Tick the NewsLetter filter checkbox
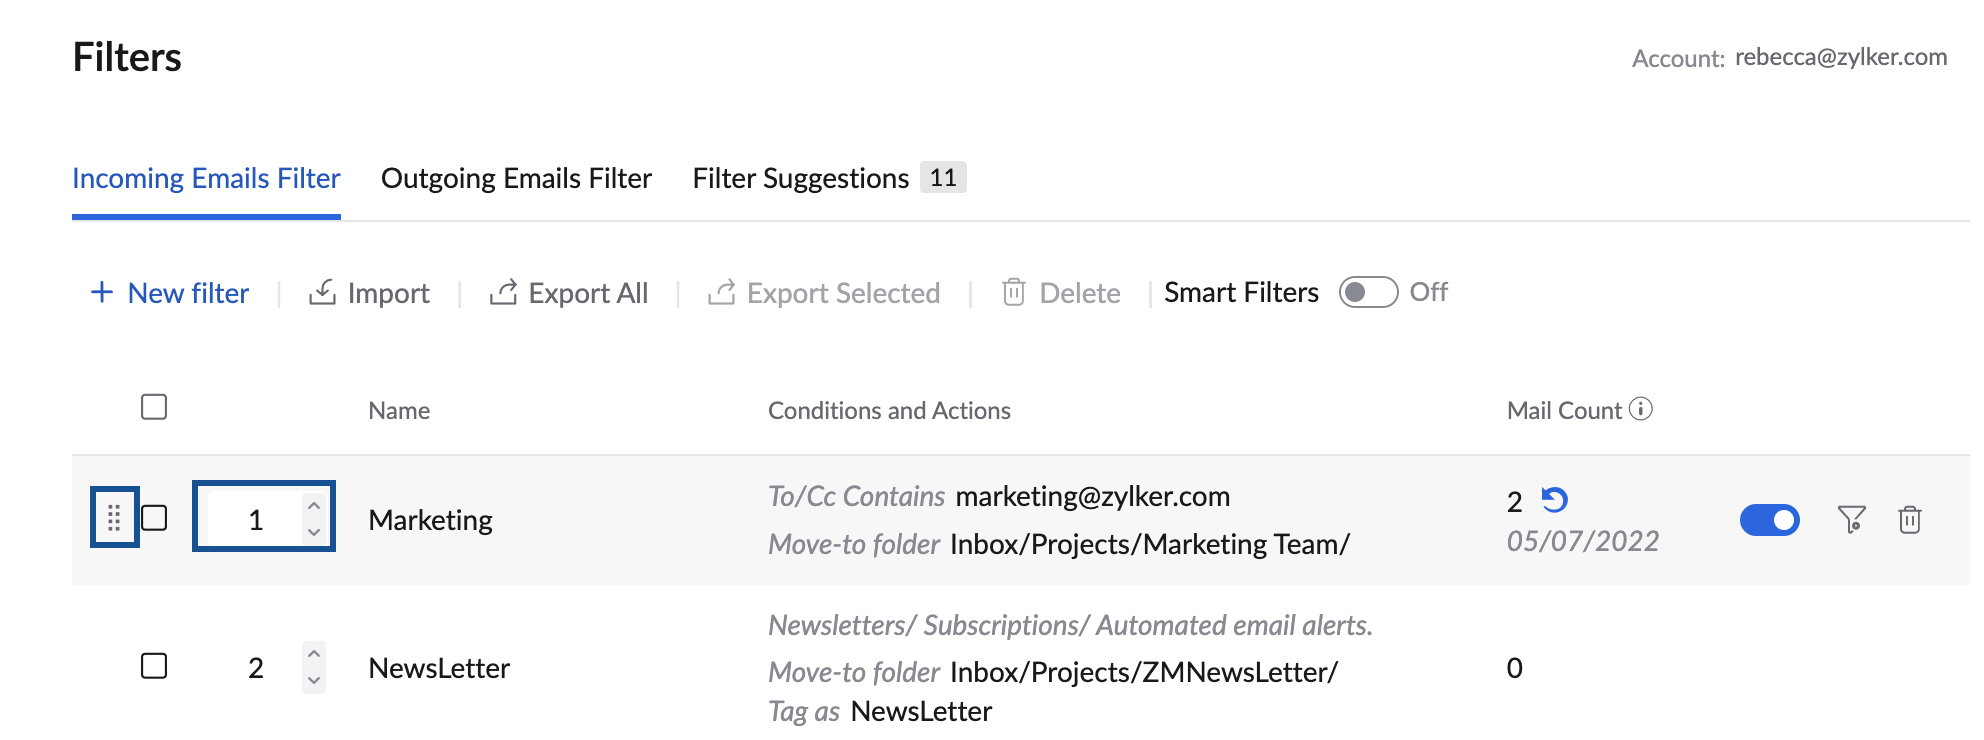This screenshot has height=740, width=1984. 155,668
